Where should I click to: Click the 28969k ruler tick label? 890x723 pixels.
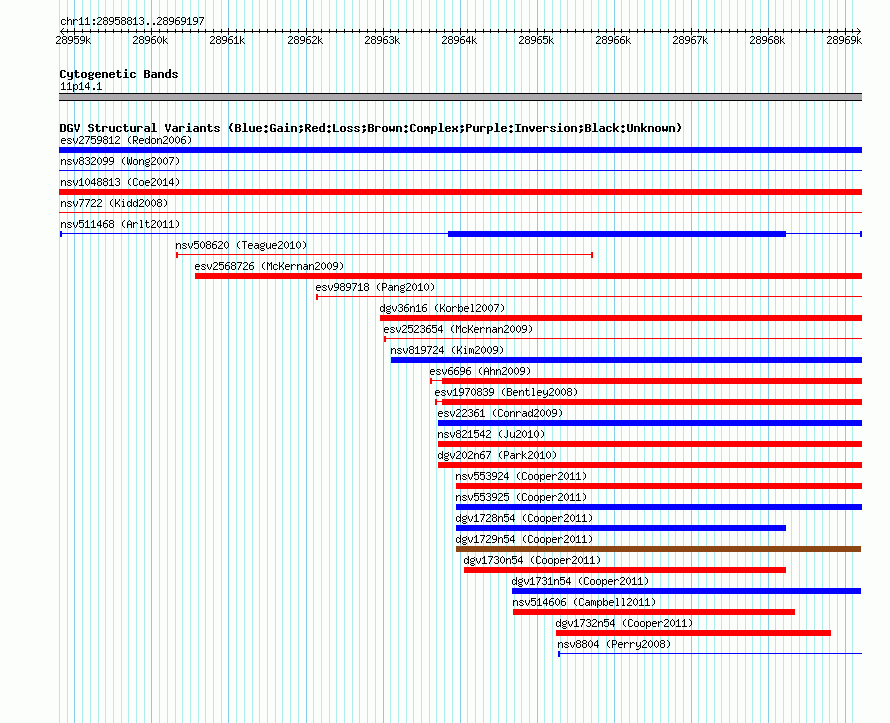(844, 40)
